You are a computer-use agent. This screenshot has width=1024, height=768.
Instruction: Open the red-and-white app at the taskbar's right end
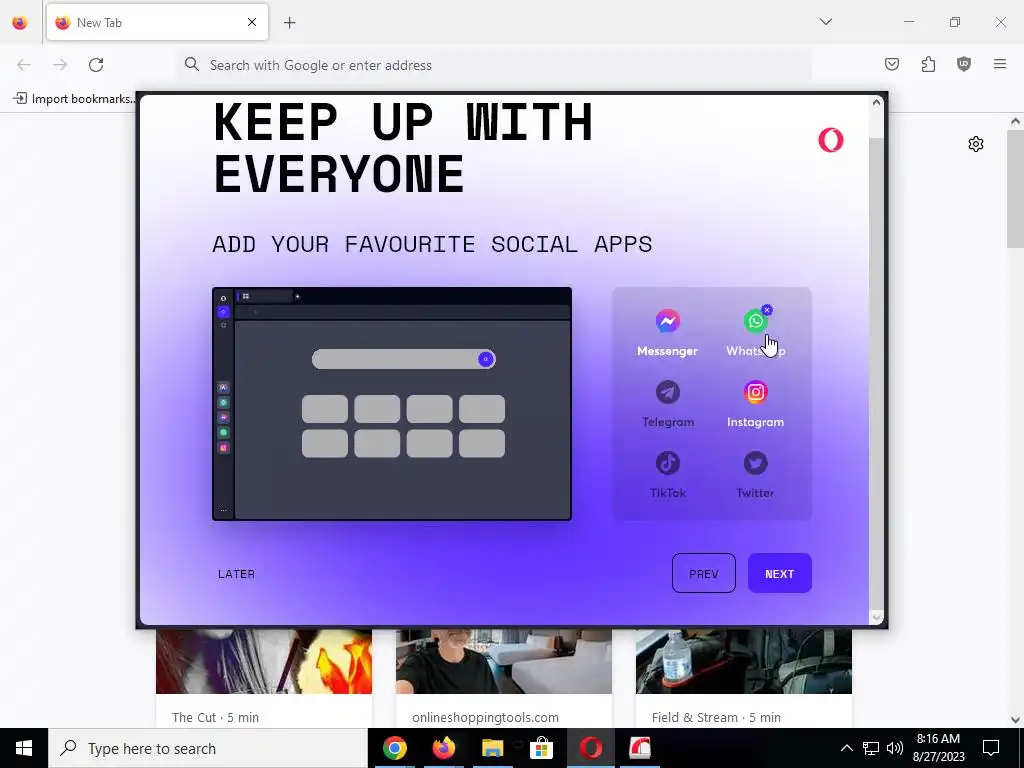coord(639,748)
